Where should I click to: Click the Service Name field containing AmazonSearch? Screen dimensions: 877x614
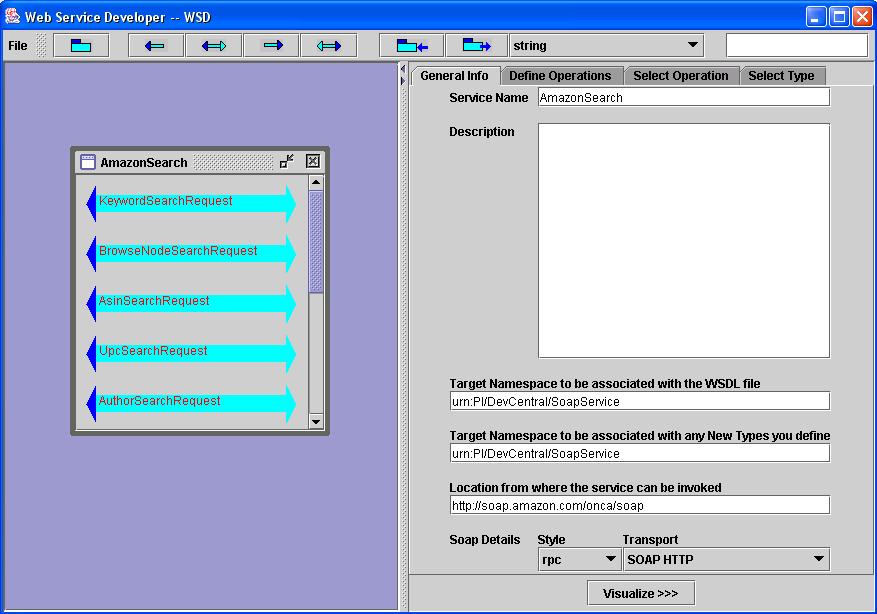point(684,97)
